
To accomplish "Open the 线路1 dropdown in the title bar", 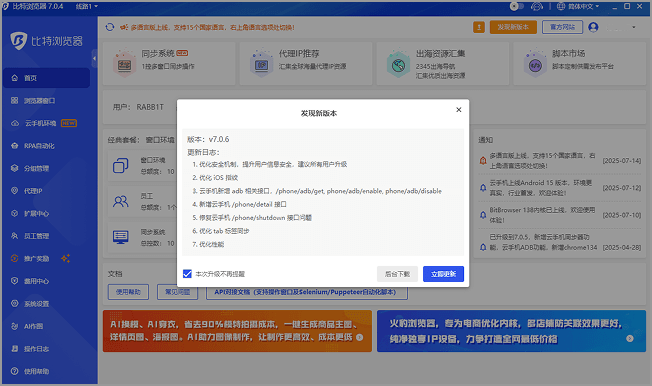I will tap(86, 6).
